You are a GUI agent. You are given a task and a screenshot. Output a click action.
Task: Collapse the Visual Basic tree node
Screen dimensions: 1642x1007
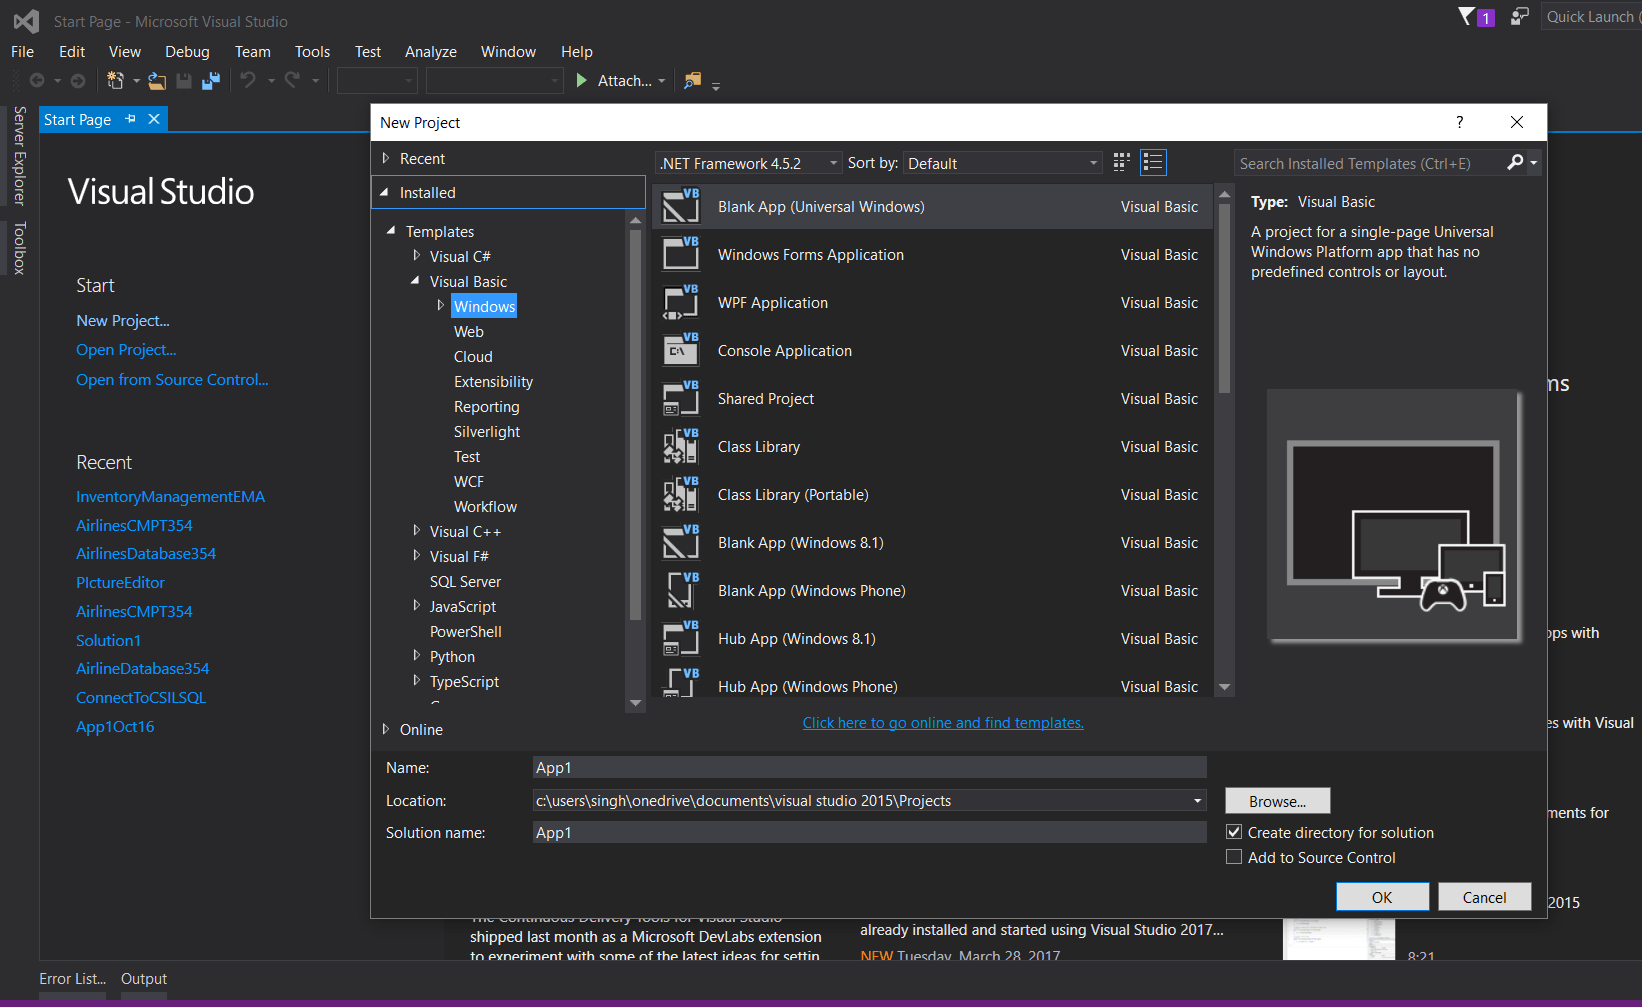(x=416, y=281)
